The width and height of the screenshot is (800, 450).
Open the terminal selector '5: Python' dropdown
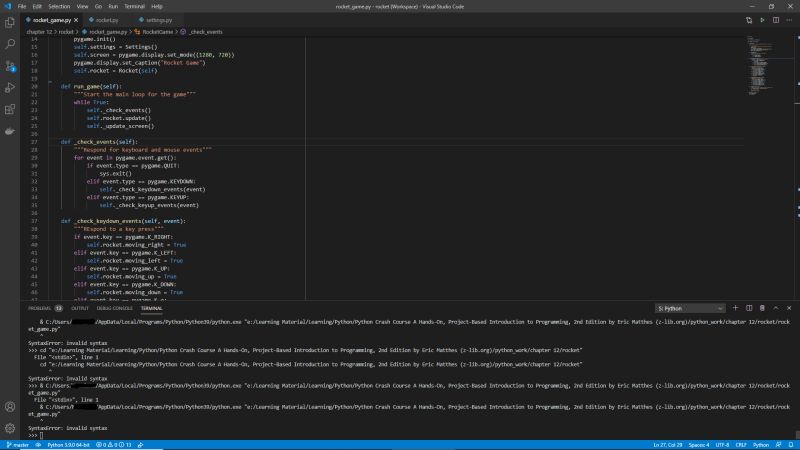(x=690, y=308)
